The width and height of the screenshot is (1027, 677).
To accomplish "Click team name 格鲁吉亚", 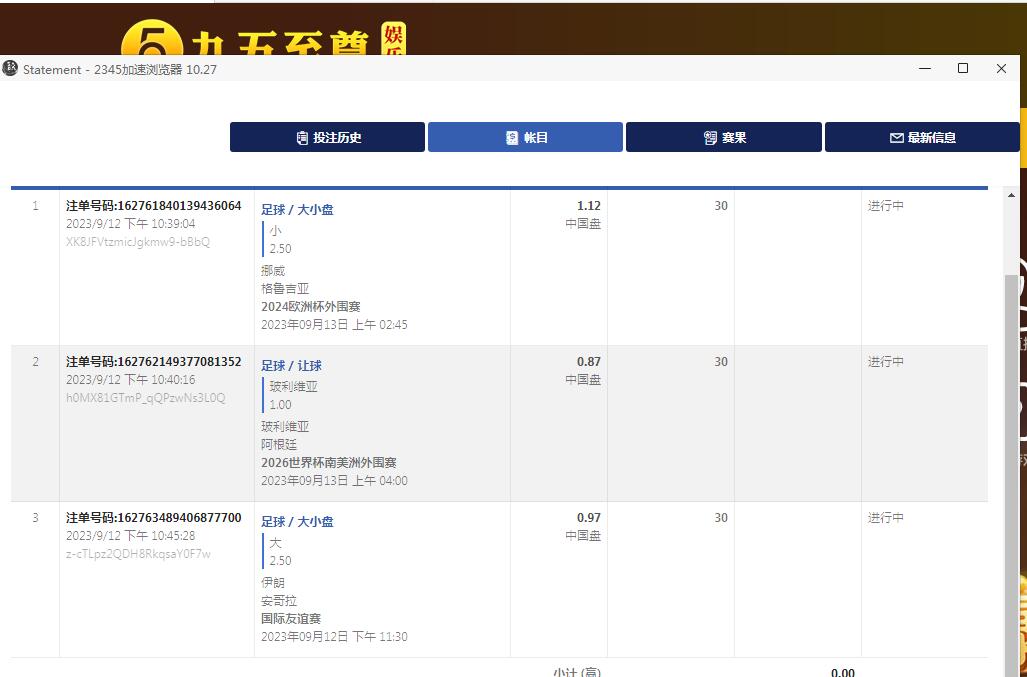I will pyautogui.click(x=285, y=288).
